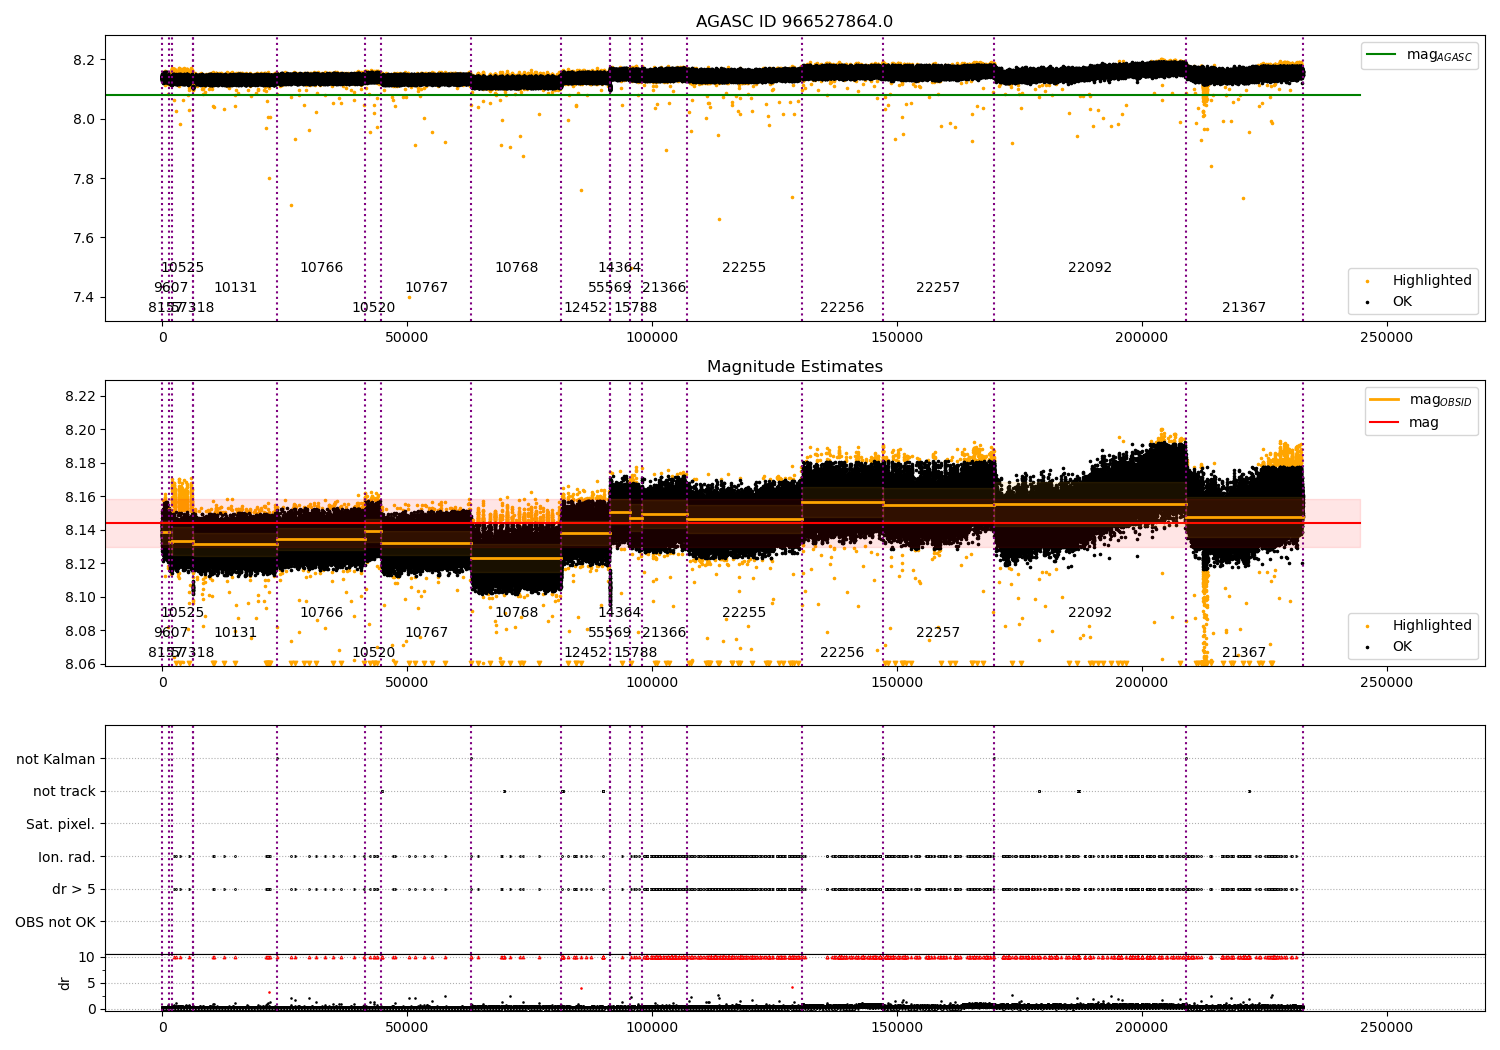Click the 'AGASC ID 966527864.0' plot title
Image resolution: width=1500 pixels, height=1050 pixels.
pos(794,22)
